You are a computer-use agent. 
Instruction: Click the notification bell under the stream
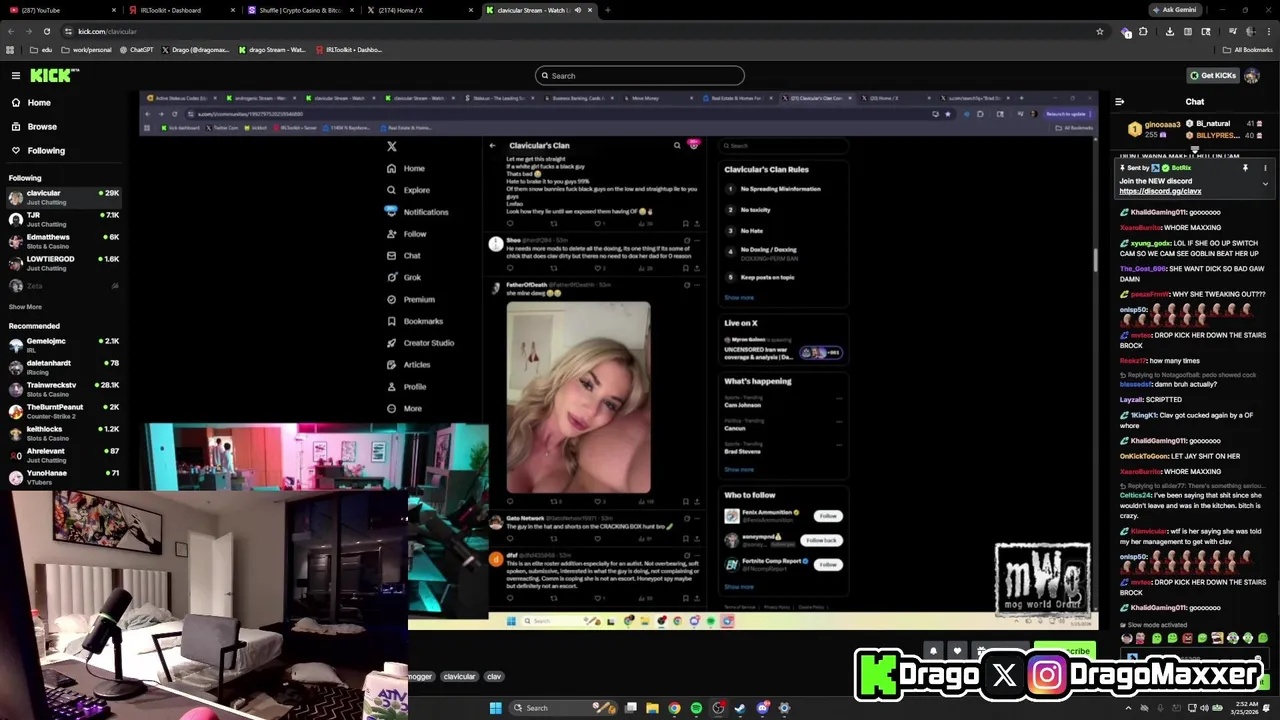point(932,650)
